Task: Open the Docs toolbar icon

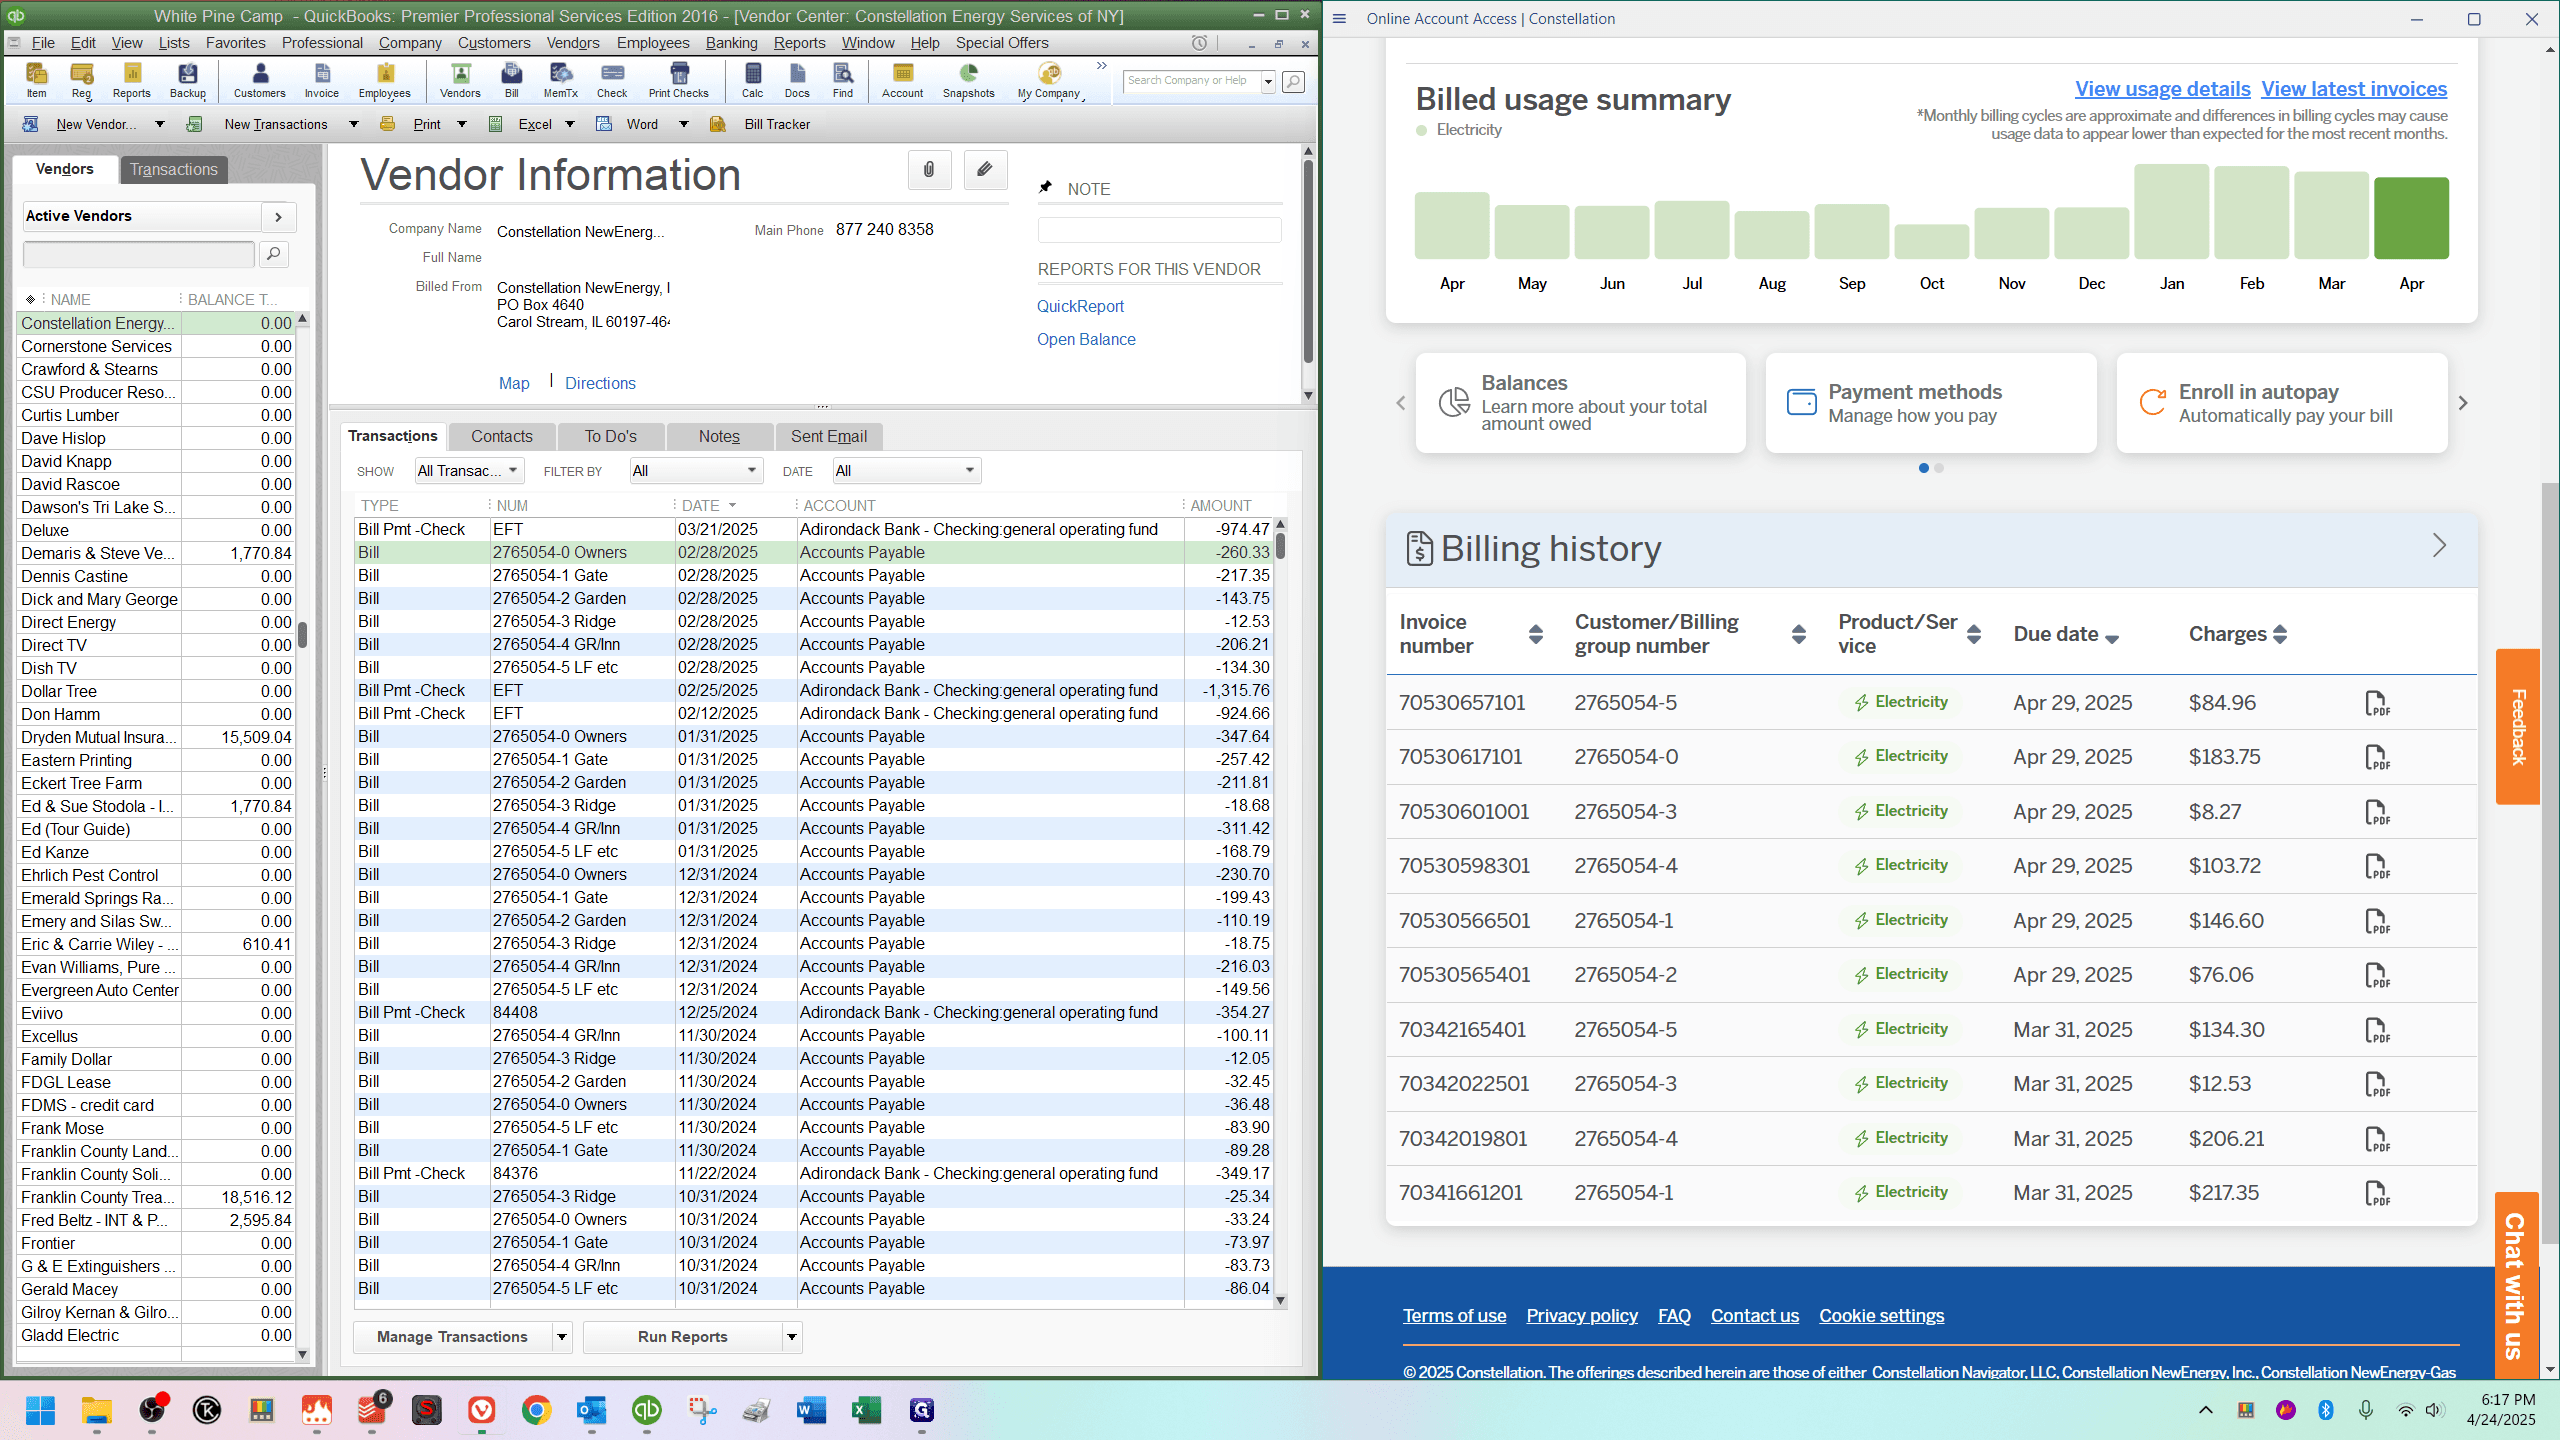Action: tap(797, 80)
